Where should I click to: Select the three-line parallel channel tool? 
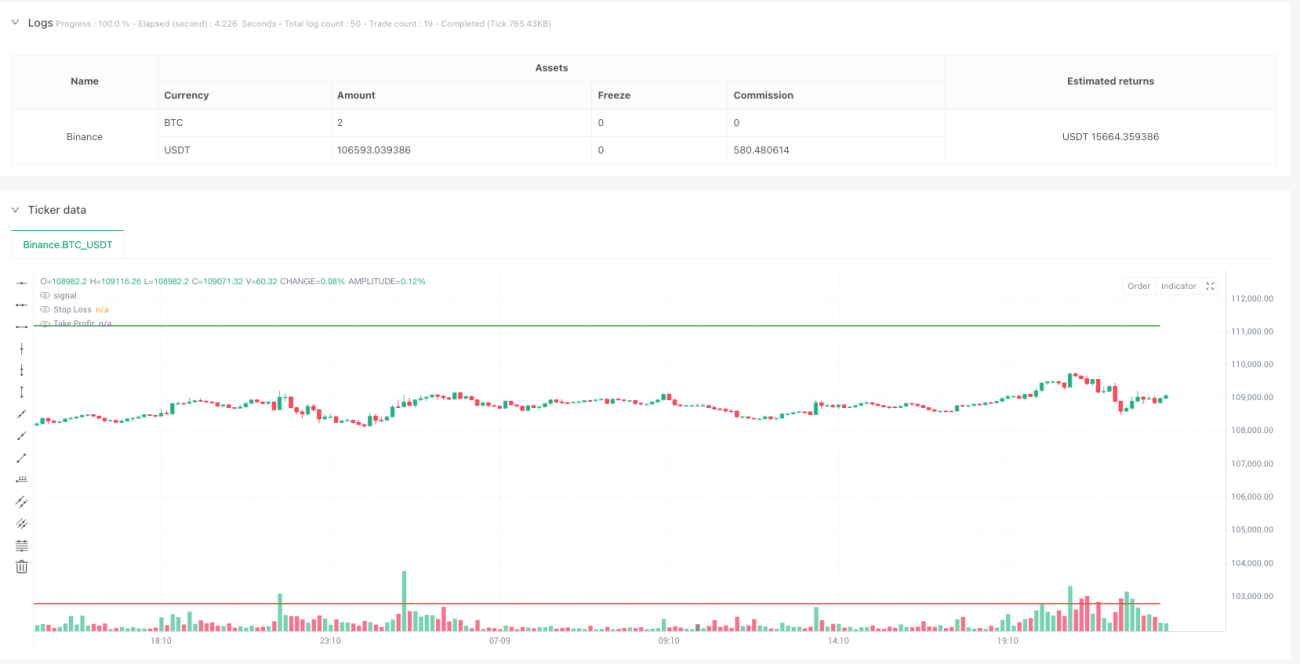(x=22, y=523)
